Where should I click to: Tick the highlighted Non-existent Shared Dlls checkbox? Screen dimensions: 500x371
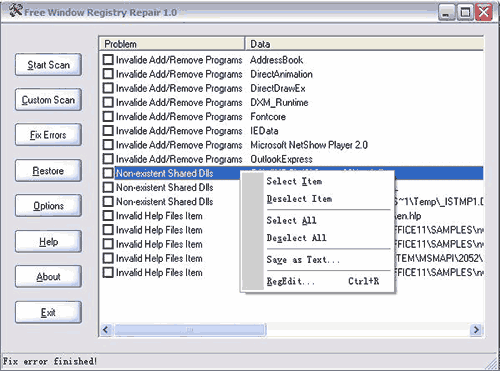click(x=108, y=173)
